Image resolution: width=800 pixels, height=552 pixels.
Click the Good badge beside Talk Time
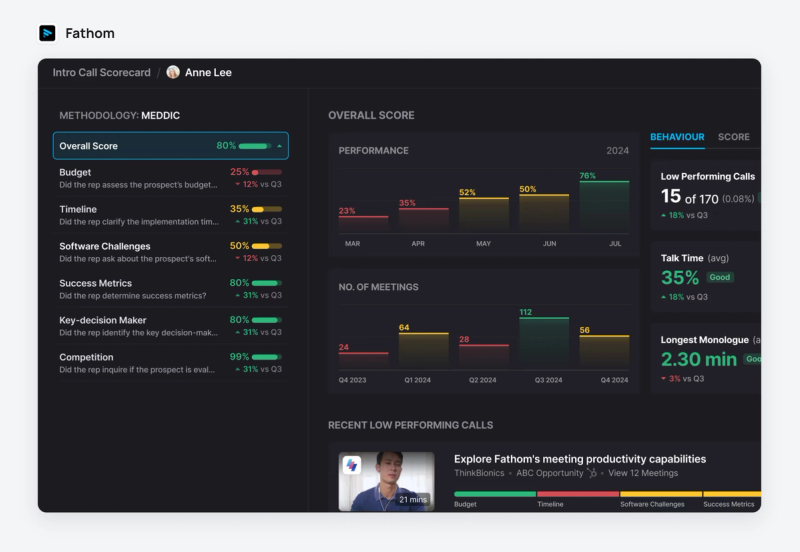[x=720, y=278]
